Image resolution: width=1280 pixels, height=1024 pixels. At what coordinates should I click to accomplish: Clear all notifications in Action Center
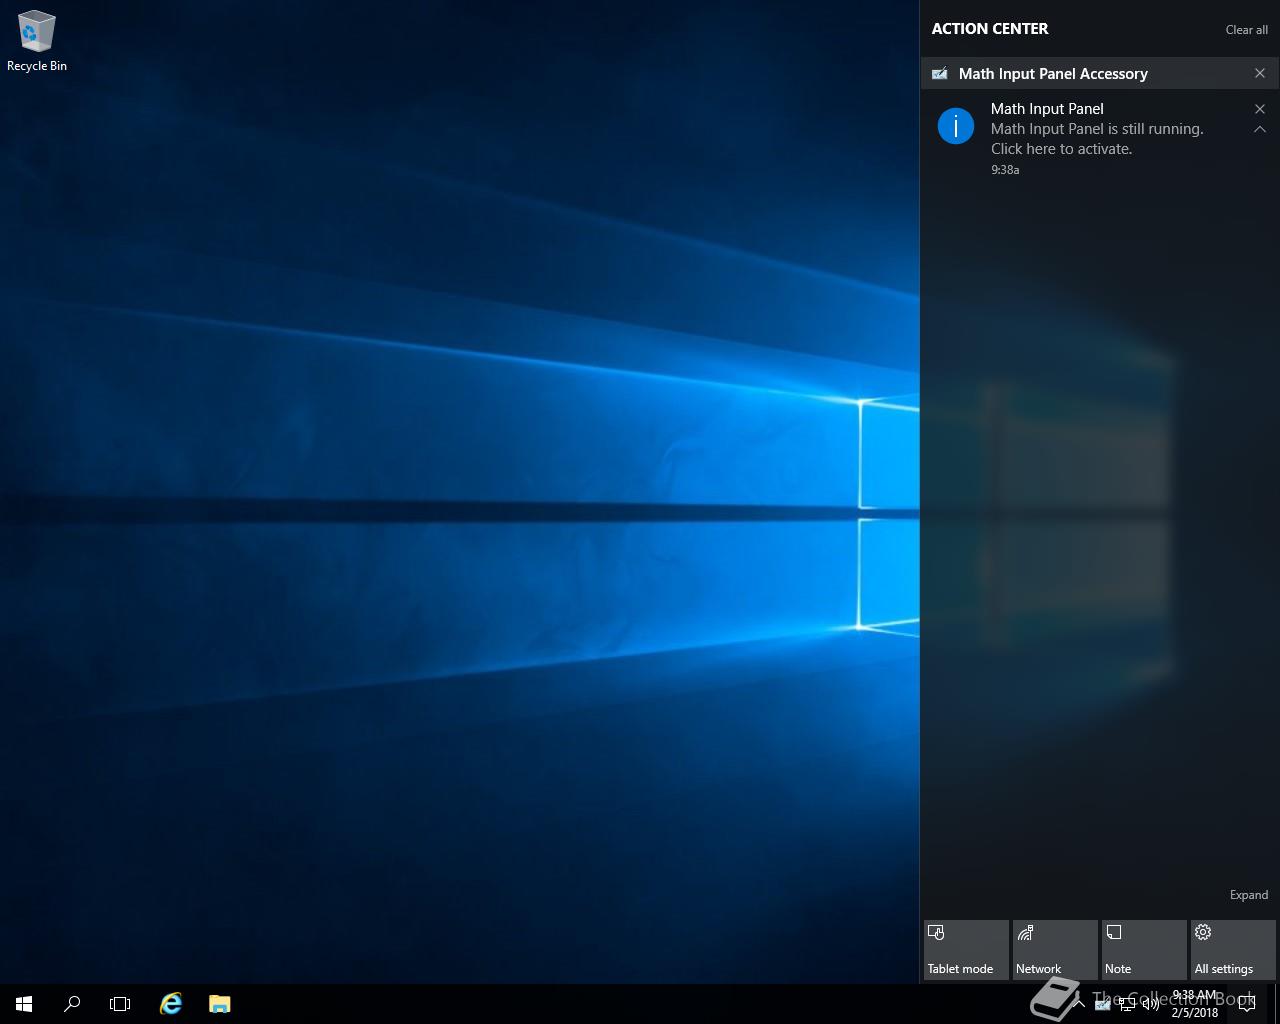(x=1246, y=30)
